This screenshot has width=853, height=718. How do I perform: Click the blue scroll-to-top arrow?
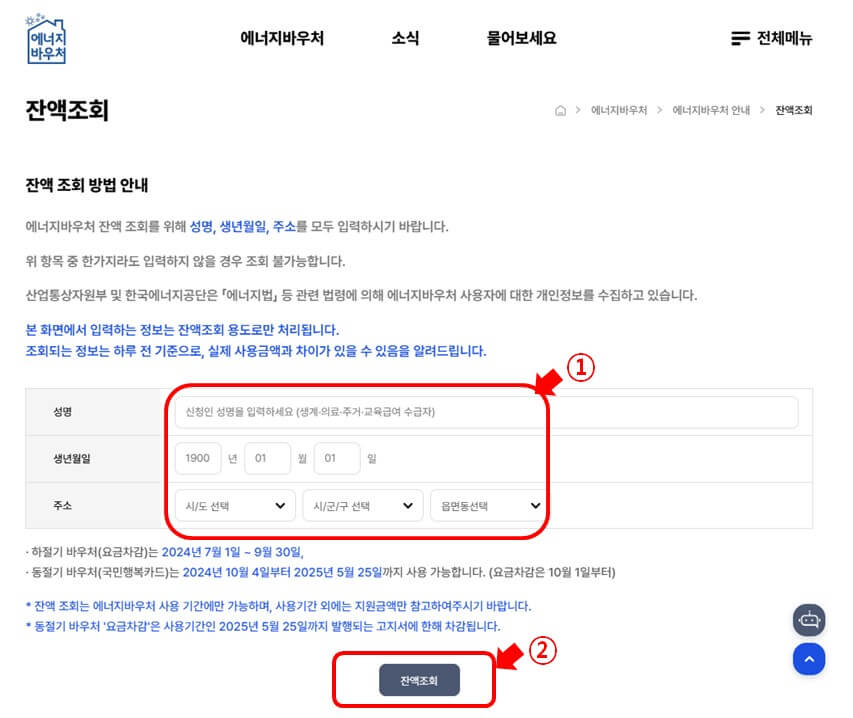click(809, 659)
